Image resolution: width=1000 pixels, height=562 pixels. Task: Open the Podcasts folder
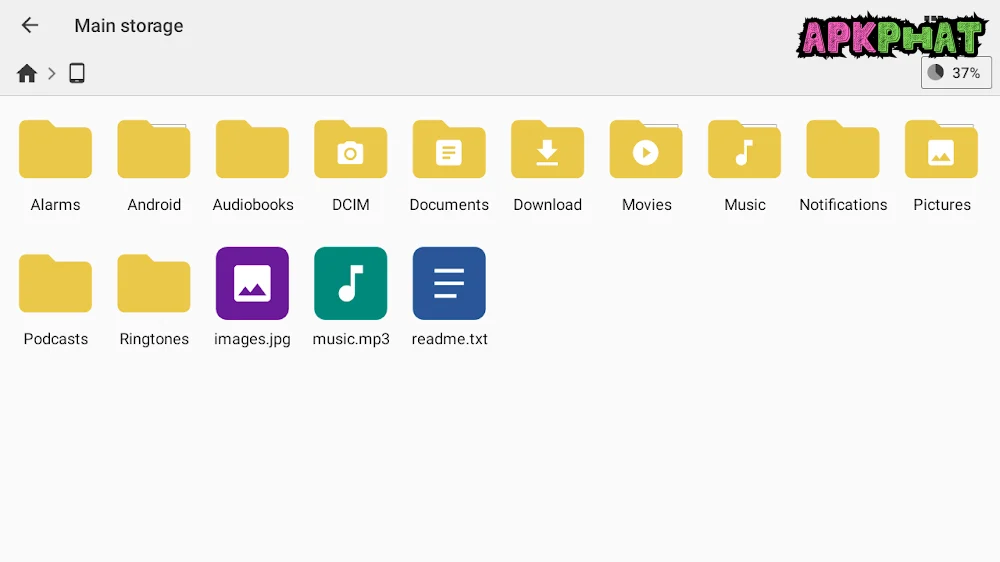[55, 285]
